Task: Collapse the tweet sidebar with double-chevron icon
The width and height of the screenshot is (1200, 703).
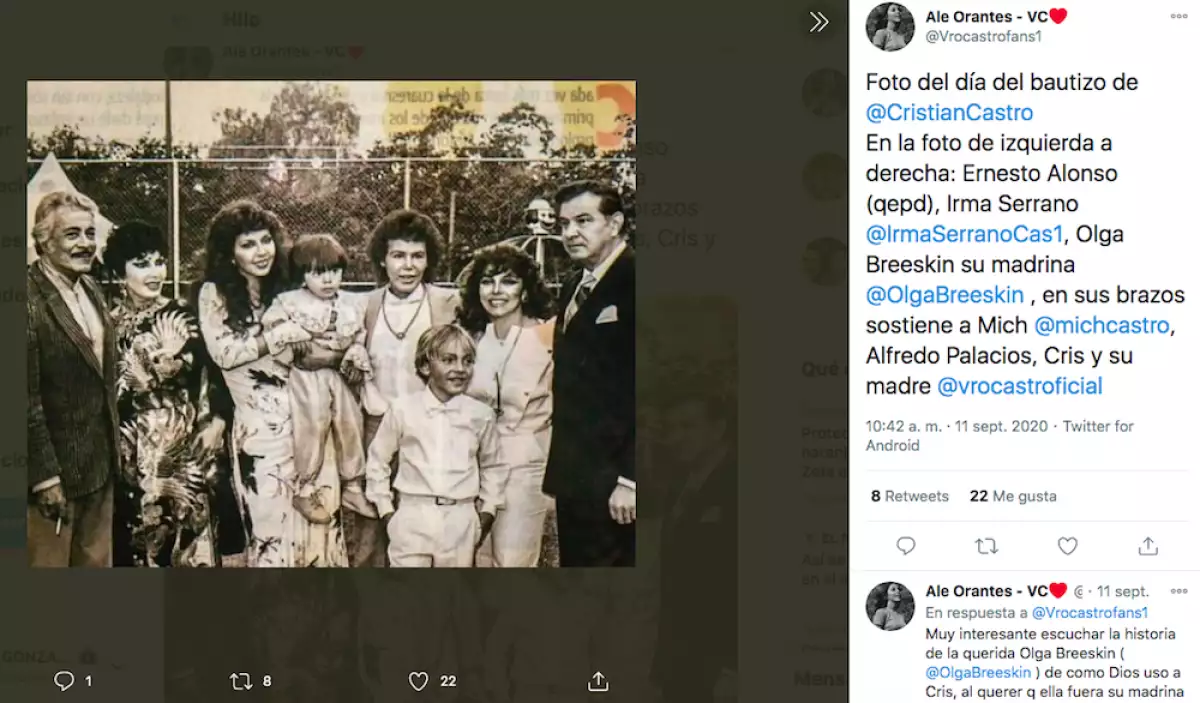Action: 819,23
